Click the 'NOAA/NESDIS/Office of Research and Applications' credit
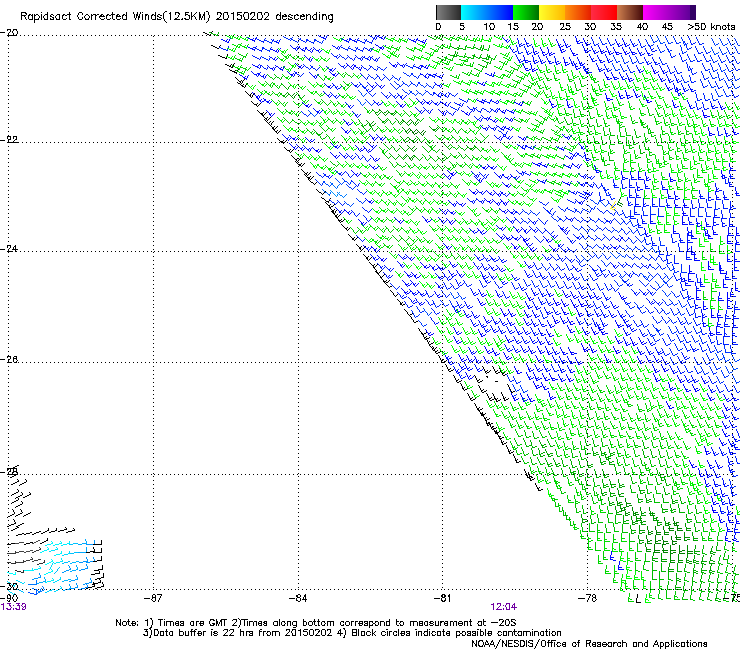 tap(589, 643)
